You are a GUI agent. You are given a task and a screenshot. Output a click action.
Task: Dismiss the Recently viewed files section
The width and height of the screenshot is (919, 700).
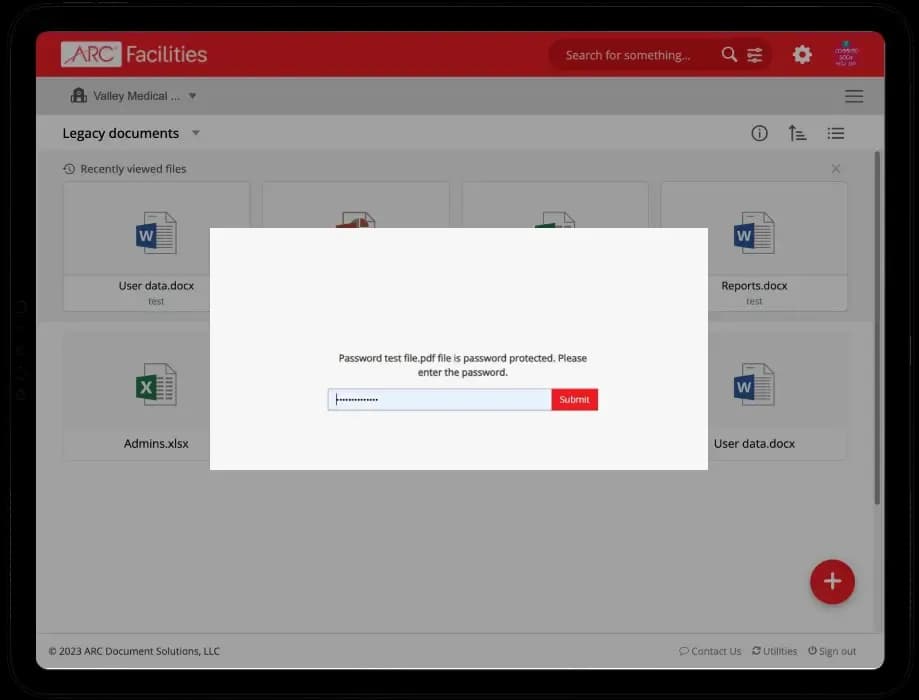click(835, 168)
